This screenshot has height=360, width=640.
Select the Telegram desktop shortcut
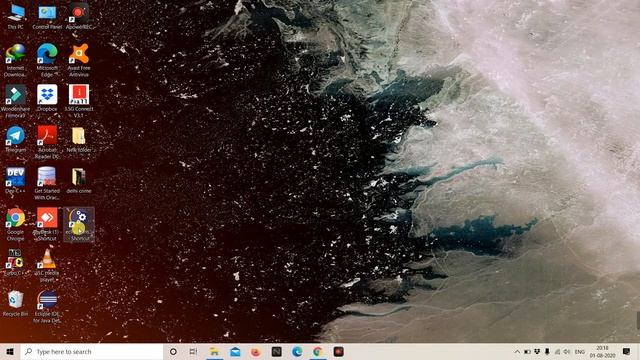coord(16,140)
